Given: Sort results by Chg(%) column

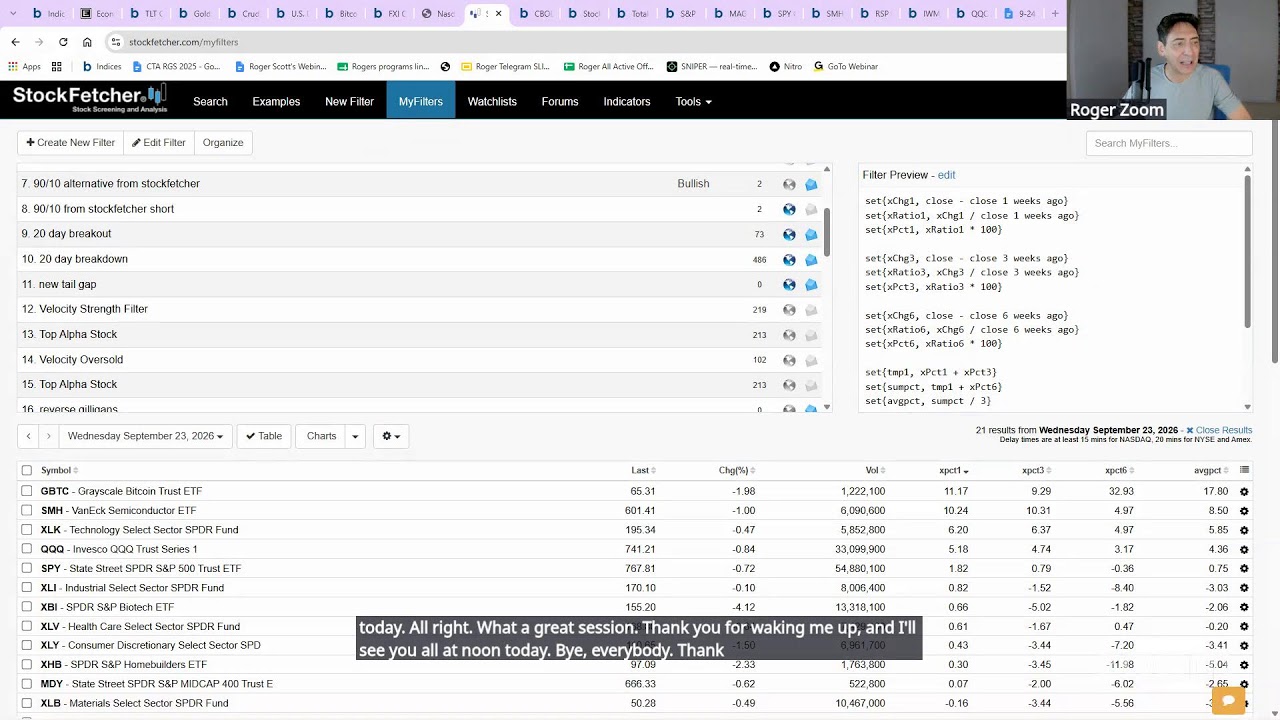Looking at the screenshot, I should click(737, 470).
